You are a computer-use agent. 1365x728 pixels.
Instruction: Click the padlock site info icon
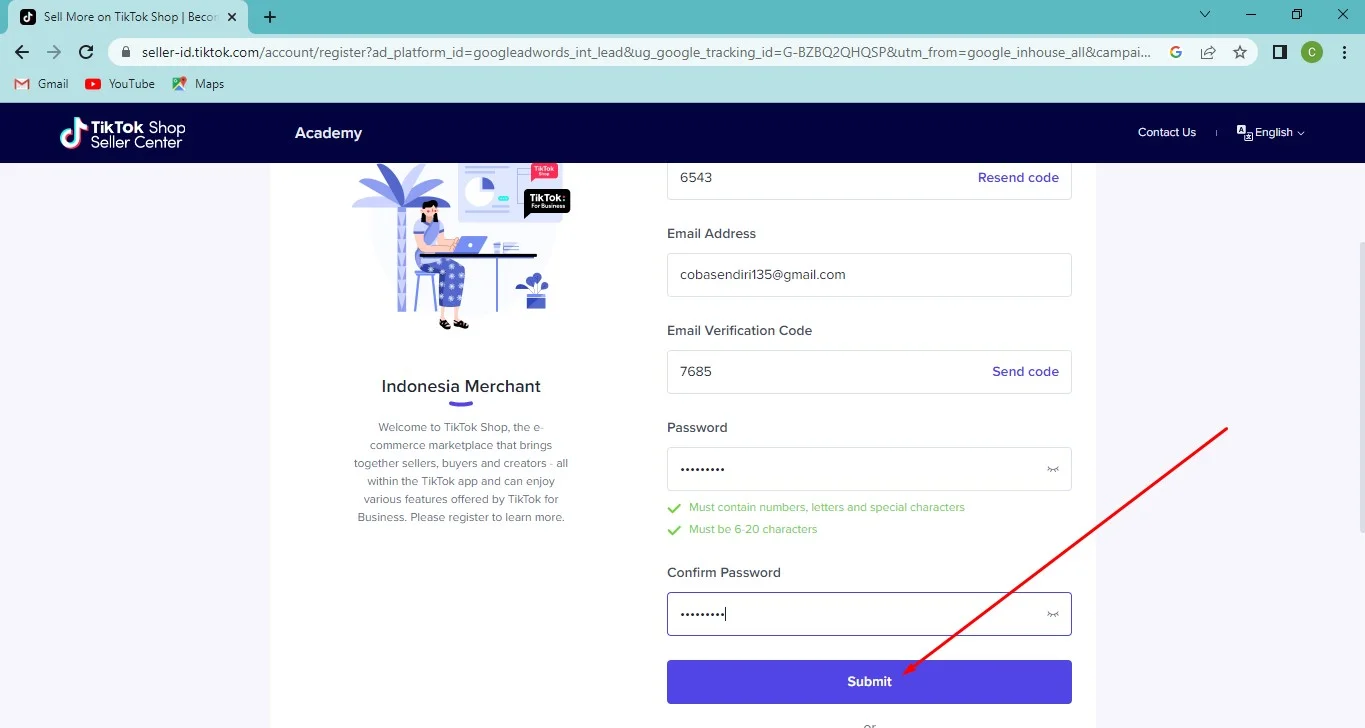point(126,52)
